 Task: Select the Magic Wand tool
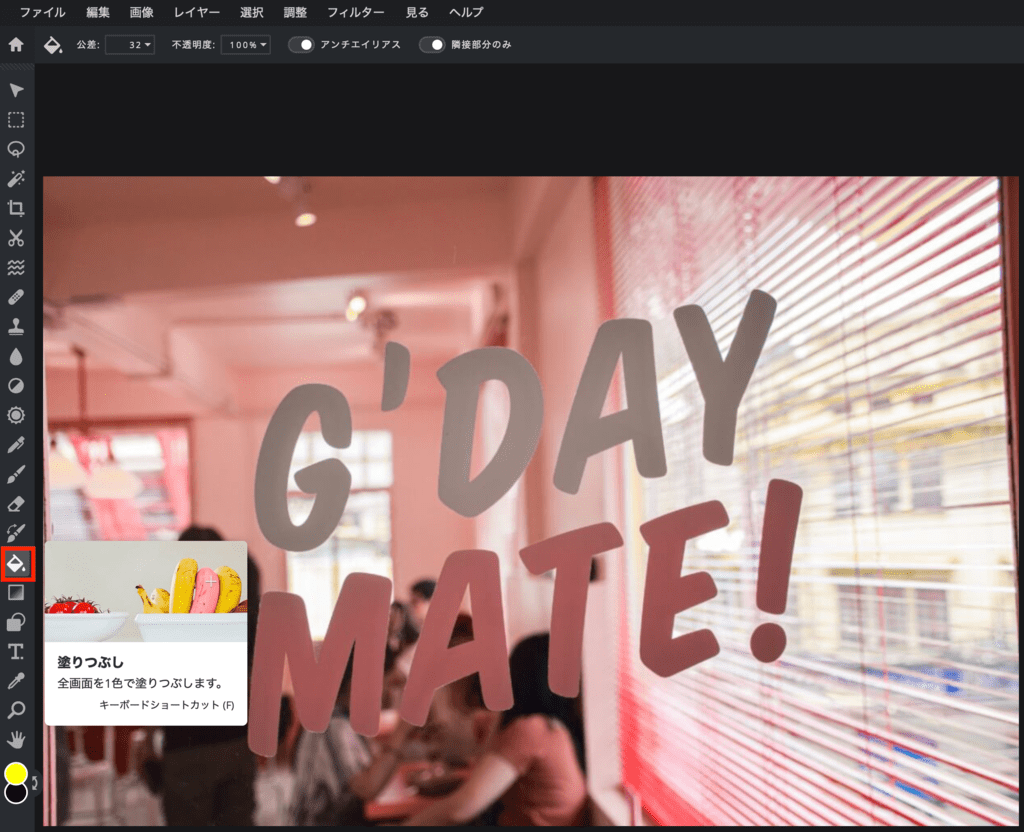coord(16,179)
